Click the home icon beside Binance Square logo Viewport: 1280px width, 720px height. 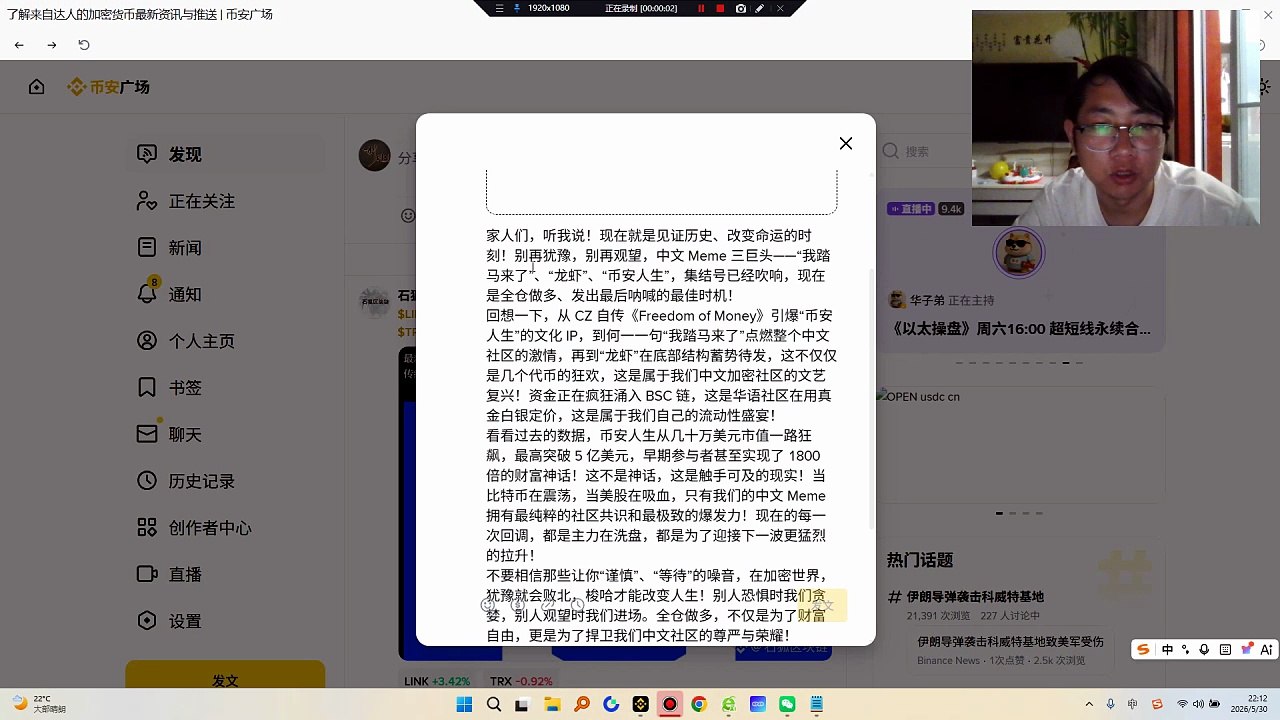tap(37, 87)
